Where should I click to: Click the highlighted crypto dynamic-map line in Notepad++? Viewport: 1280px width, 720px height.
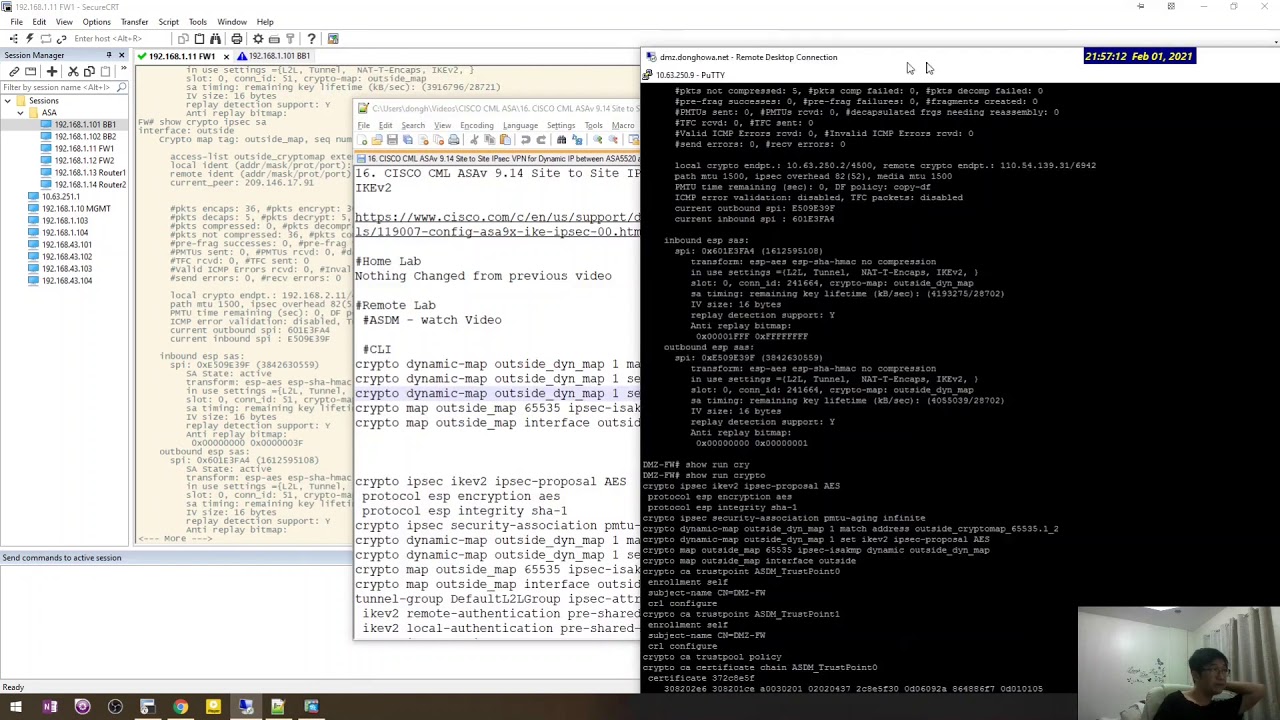tap(497, 393)
